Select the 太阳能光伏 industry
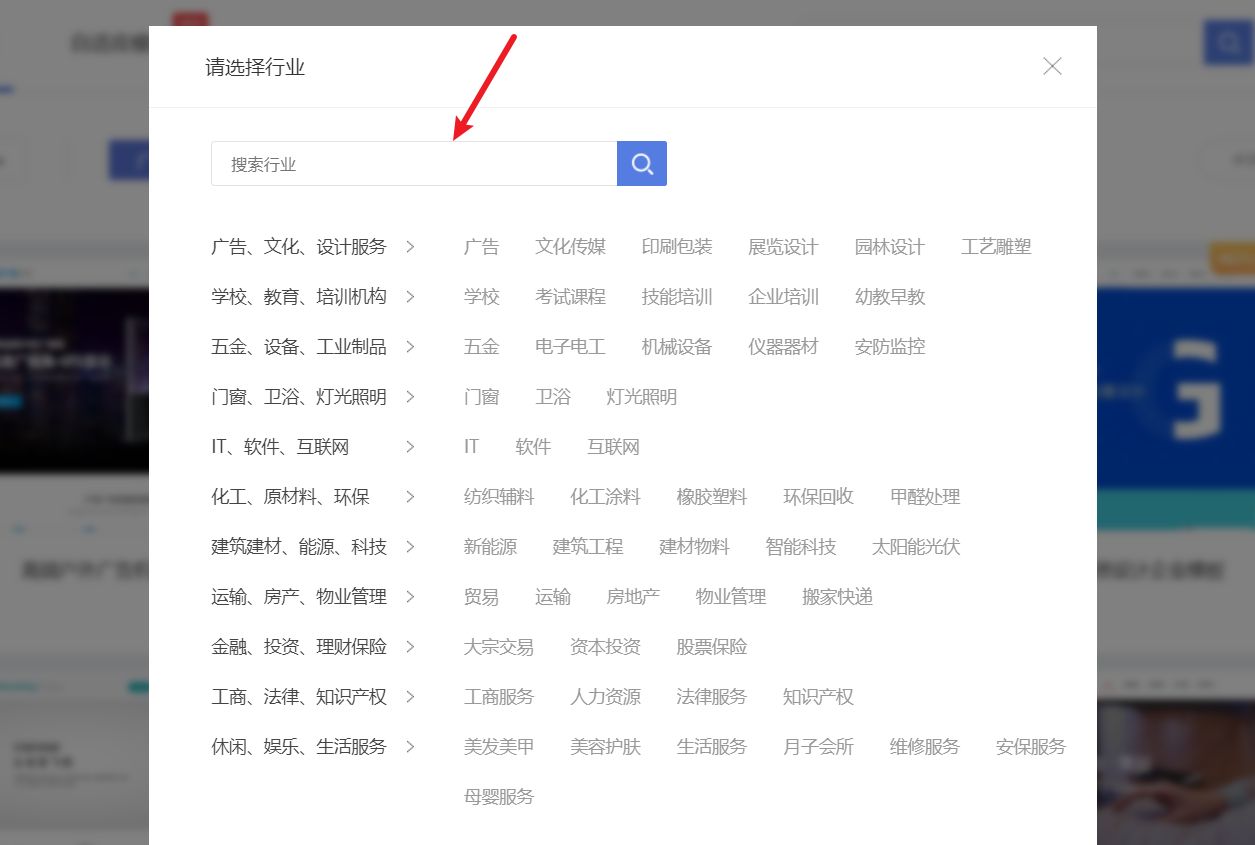Screen dimensions: 1255x845 916,547
